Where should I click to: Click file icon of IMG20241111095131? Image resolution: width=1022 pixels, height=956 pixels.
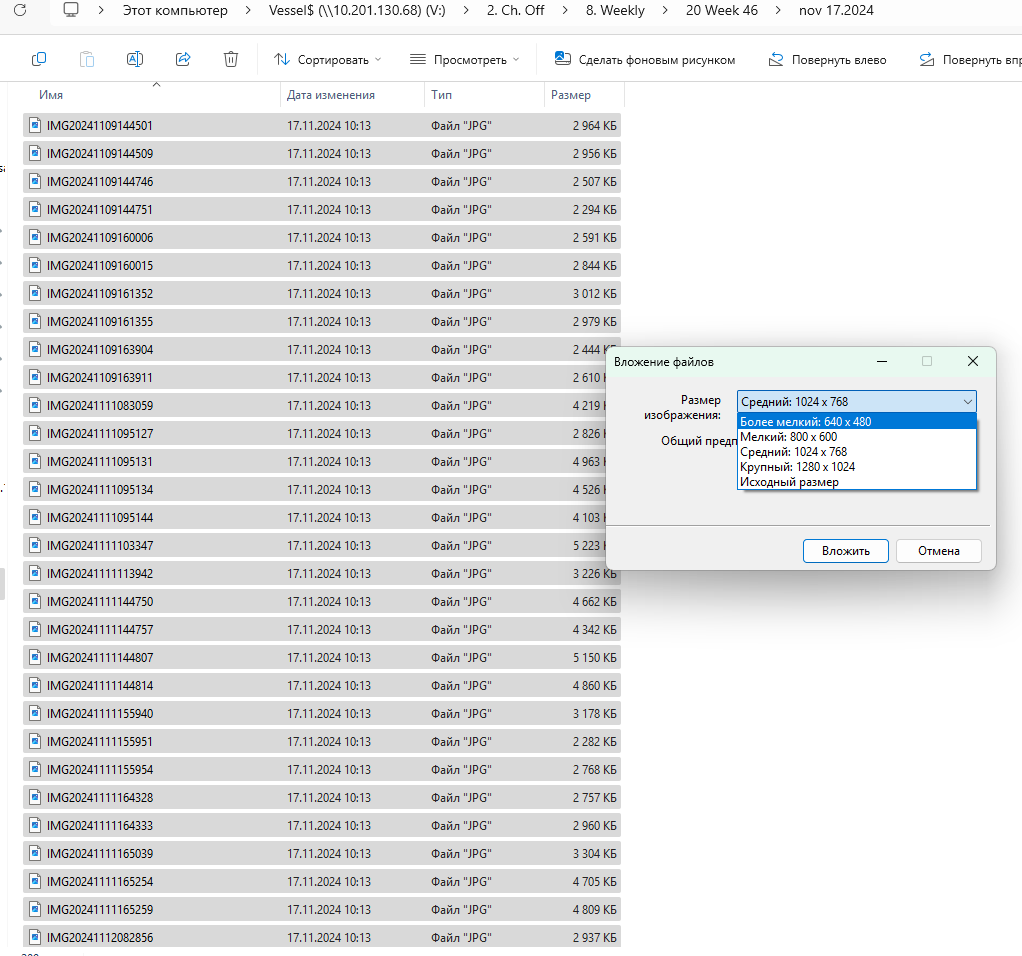(x=35, y=461)
